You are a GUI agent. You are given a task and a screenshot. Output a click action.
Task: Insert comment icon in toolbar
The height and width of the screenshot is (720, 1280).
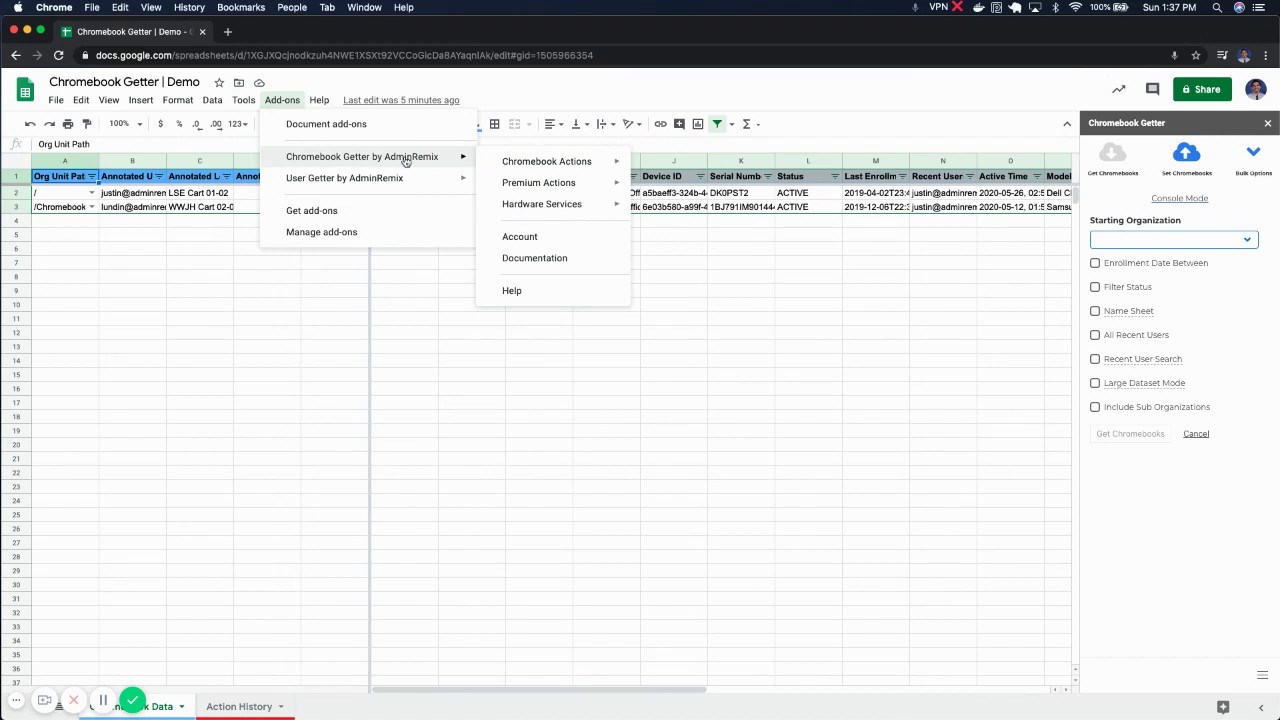tap(679, 124)
